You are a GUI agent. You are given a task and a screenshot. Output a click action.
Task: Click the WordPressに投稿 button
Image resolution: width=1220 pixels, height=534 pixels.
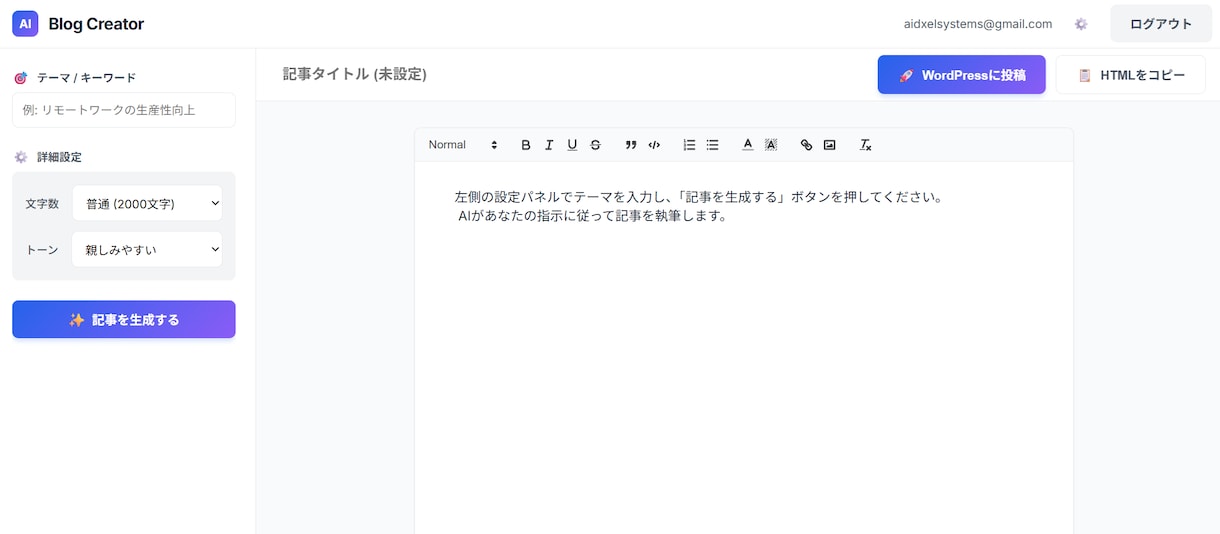pyautogui.click(x=962, y=75)
